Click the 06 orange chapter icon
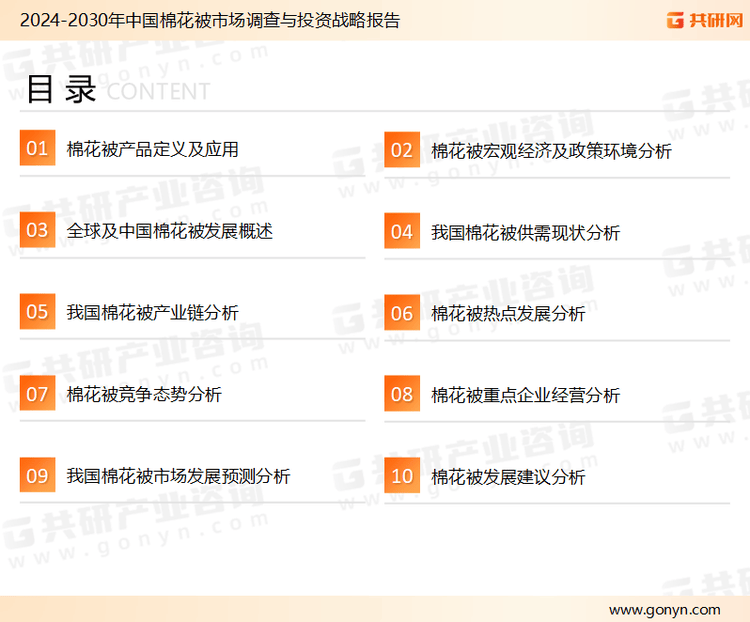The width and height of the screenshot is (750, 622). (x=402, y=313)
